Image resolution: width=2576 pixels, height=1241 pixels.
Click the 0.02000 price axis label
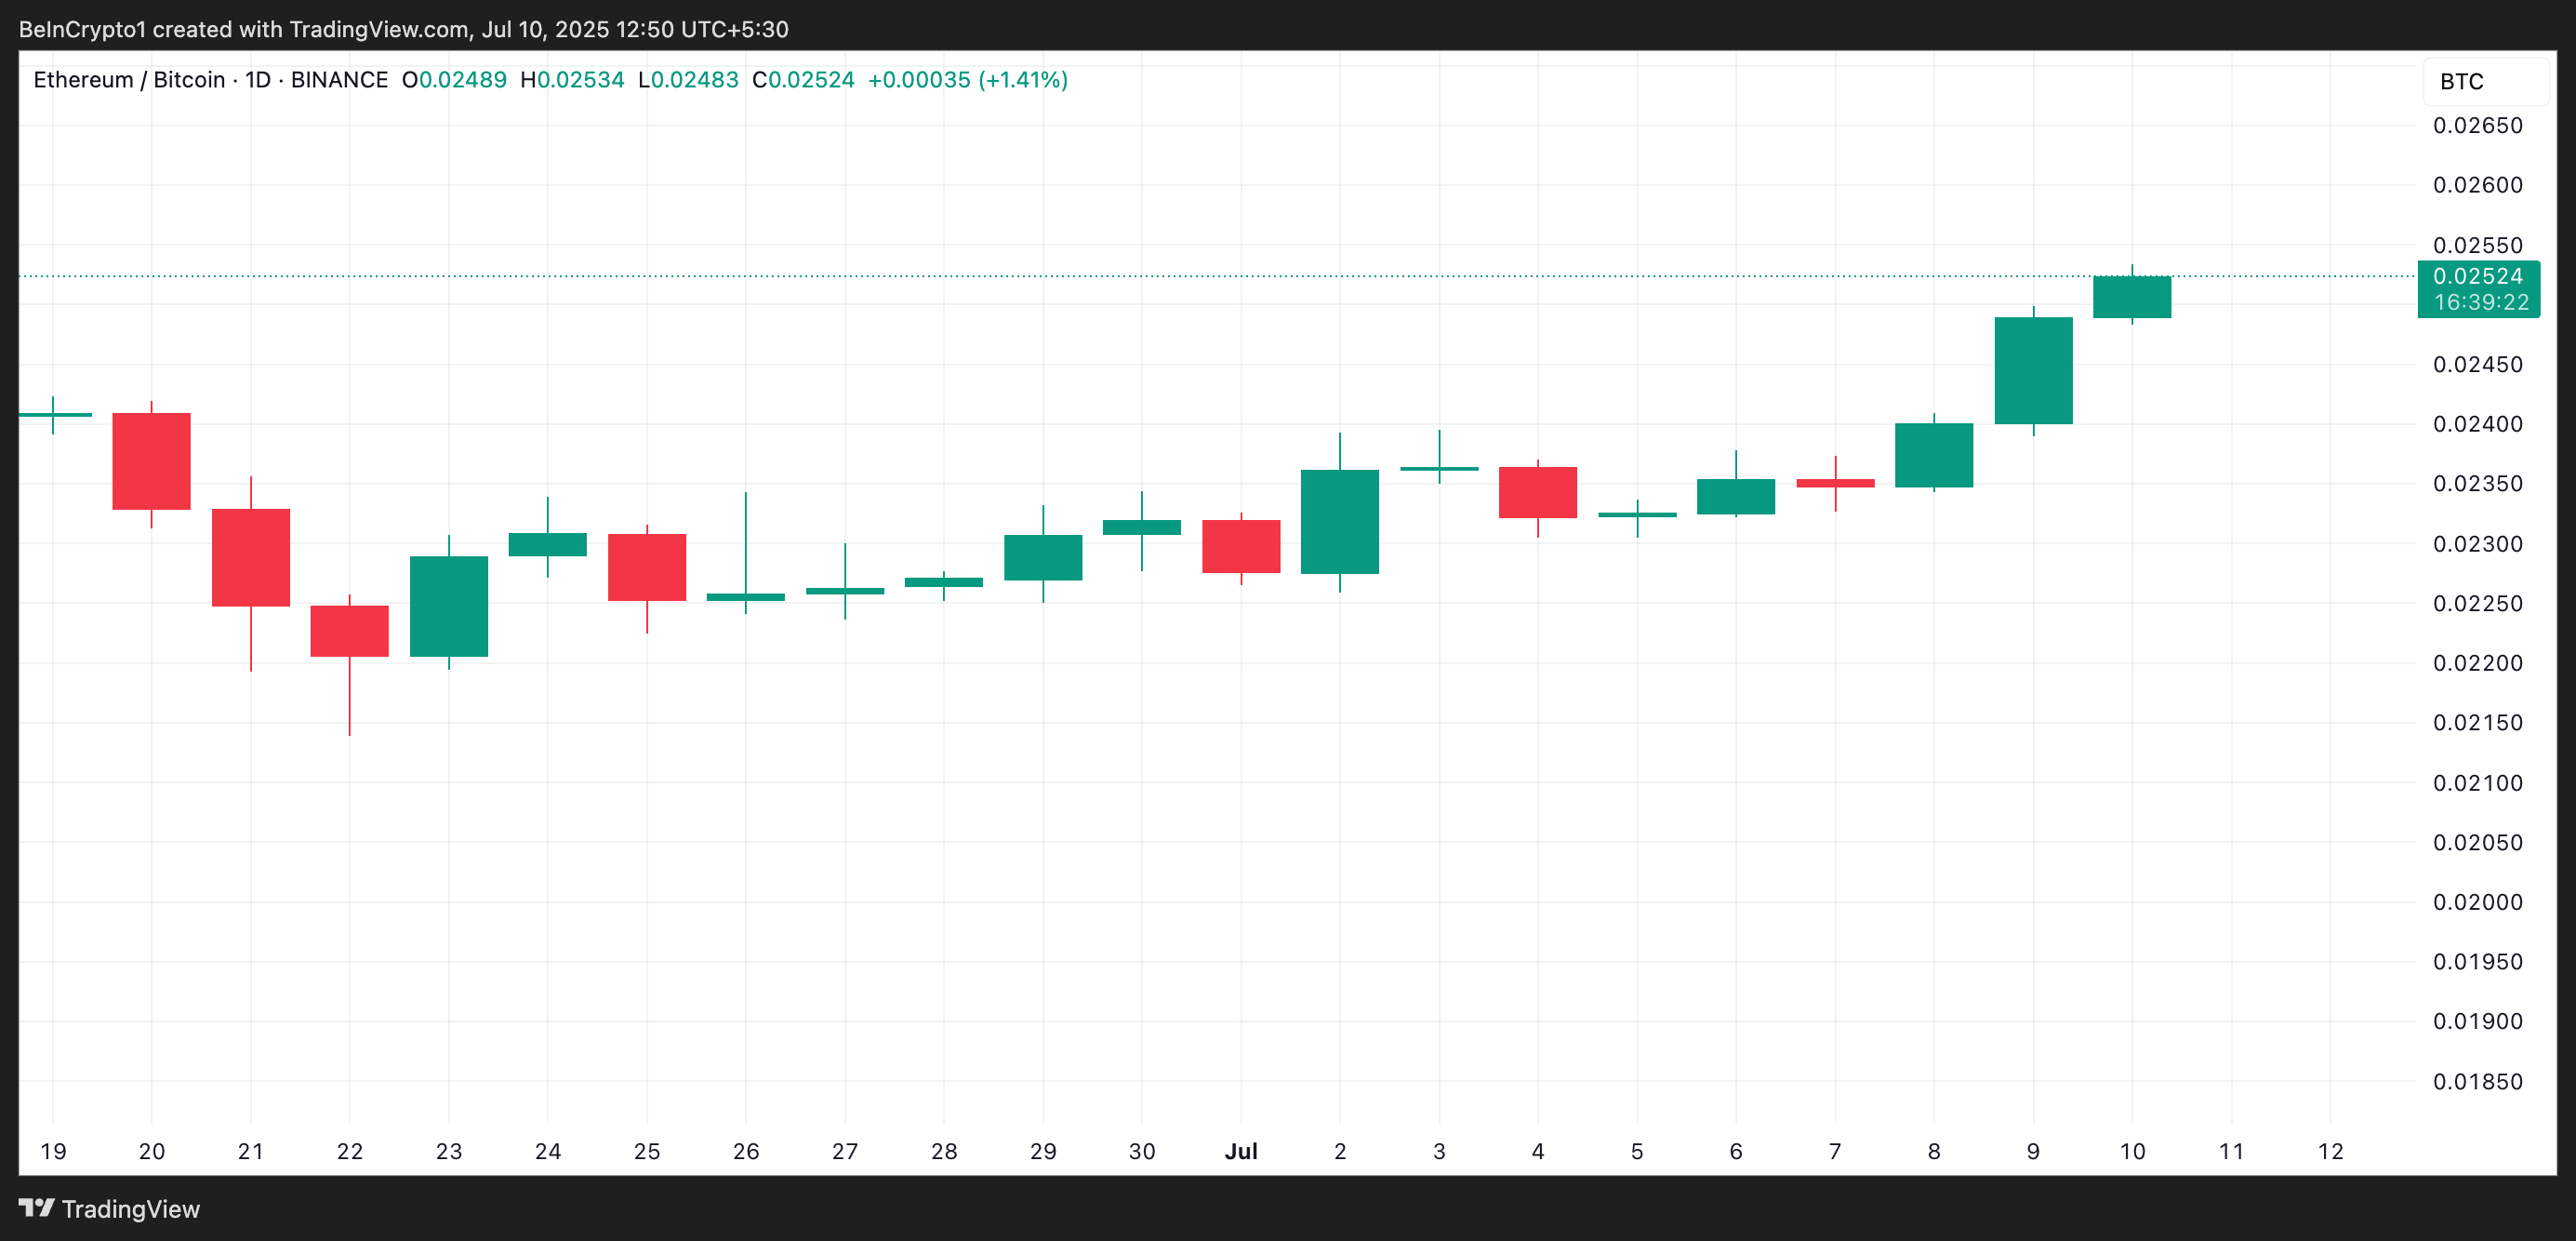click(x=2477, y=902)
